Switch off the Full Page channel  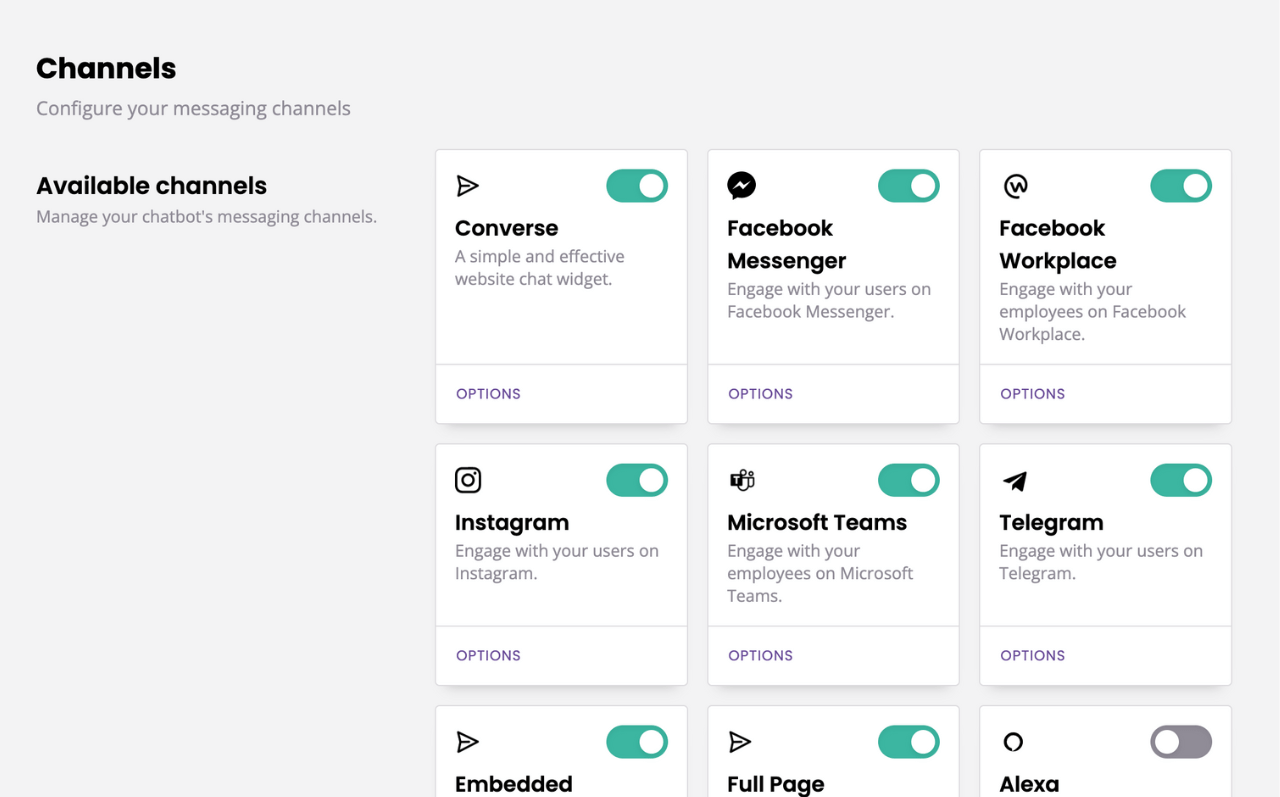(909, 742)
